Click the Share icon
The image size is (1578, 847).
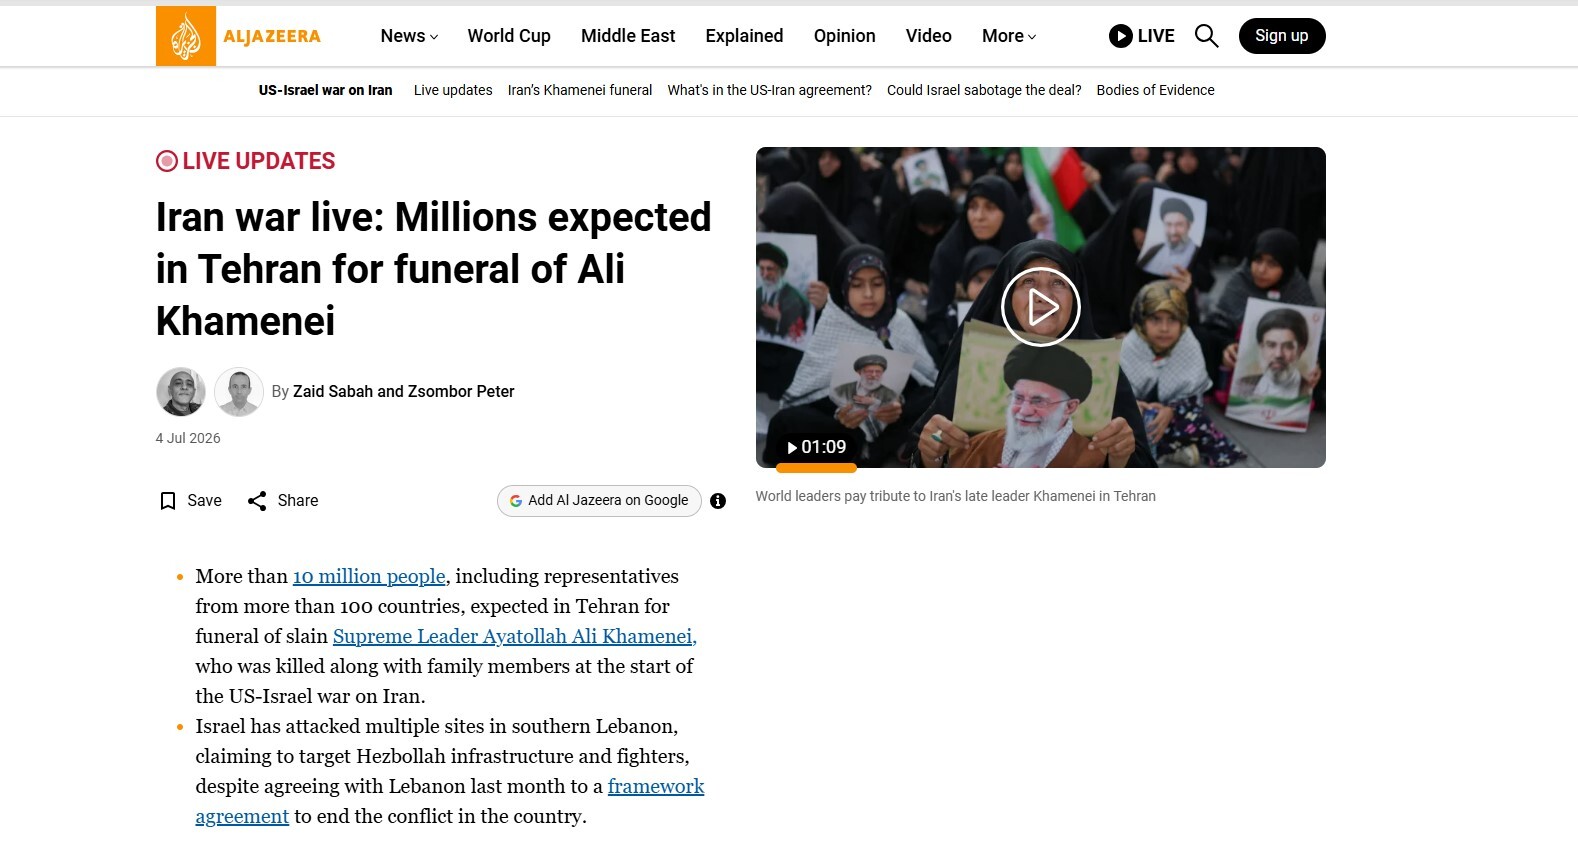tap(257, 501)
